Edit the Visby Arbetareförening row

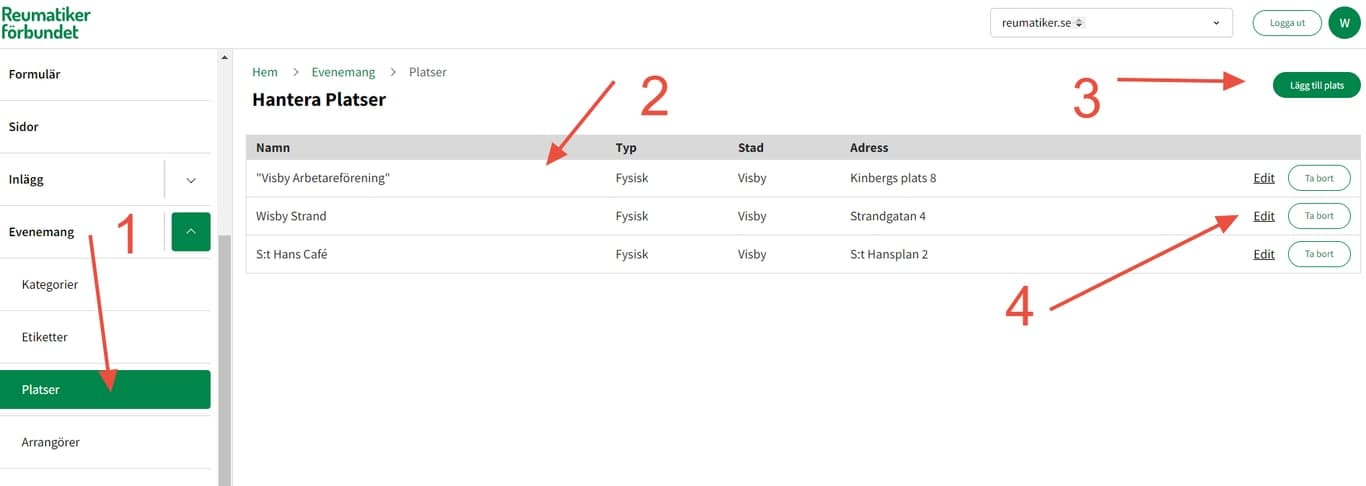tap(1264, 178)
